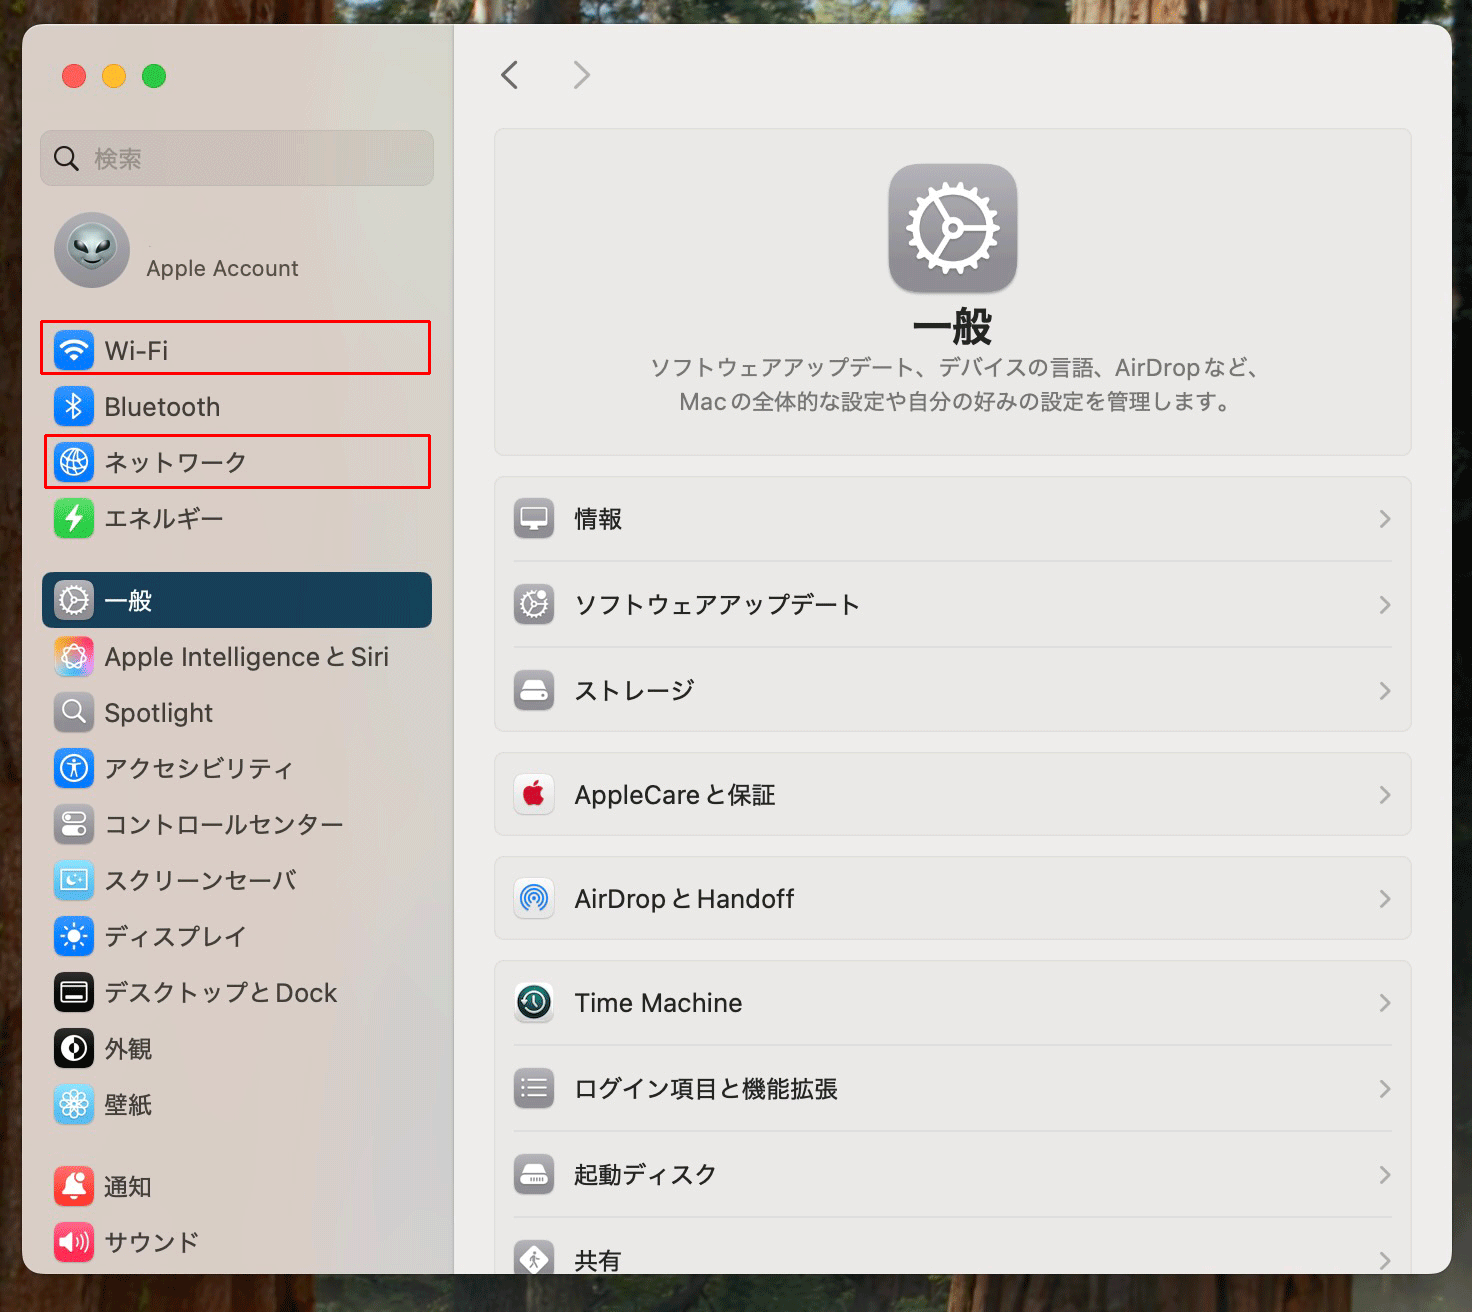1472x1312 pixels.
Task: Click the alien avatar picture
Action: coord(92,250)
